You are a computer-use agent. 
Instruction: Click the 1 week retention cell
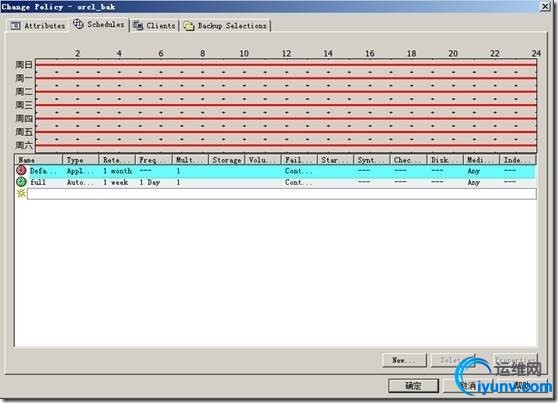tap(116, 182)
